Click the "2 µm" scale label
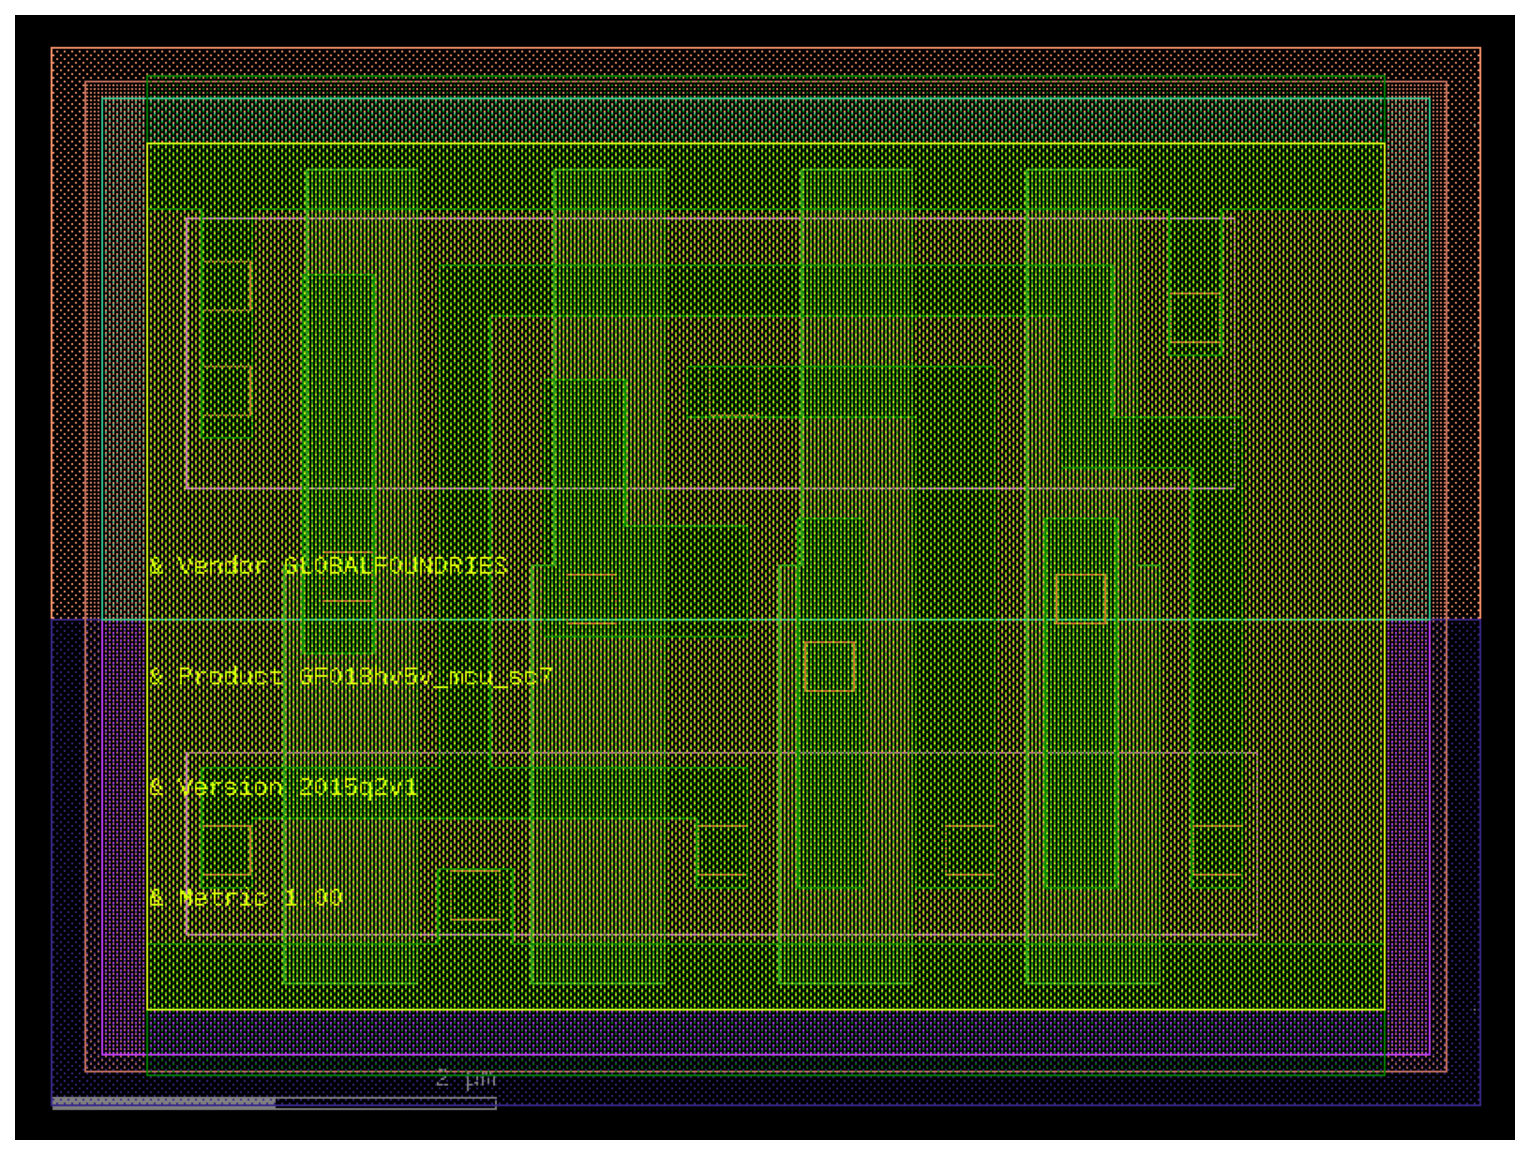1530x1155 pixels. coord(466,1078)
